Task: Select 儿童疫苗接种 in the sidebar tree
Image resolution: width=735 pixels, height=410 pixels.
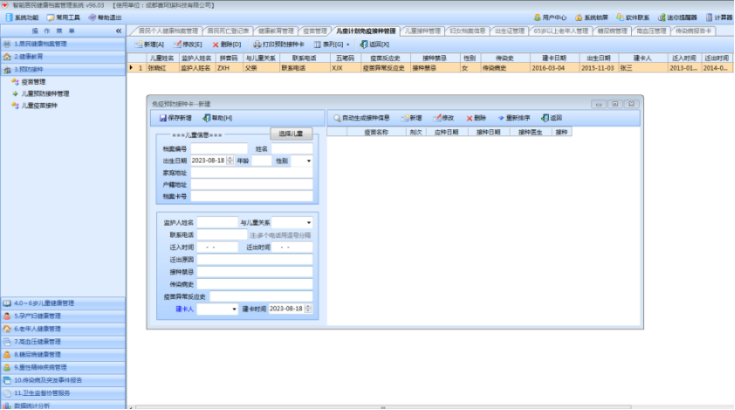Action: coord(39,105)
